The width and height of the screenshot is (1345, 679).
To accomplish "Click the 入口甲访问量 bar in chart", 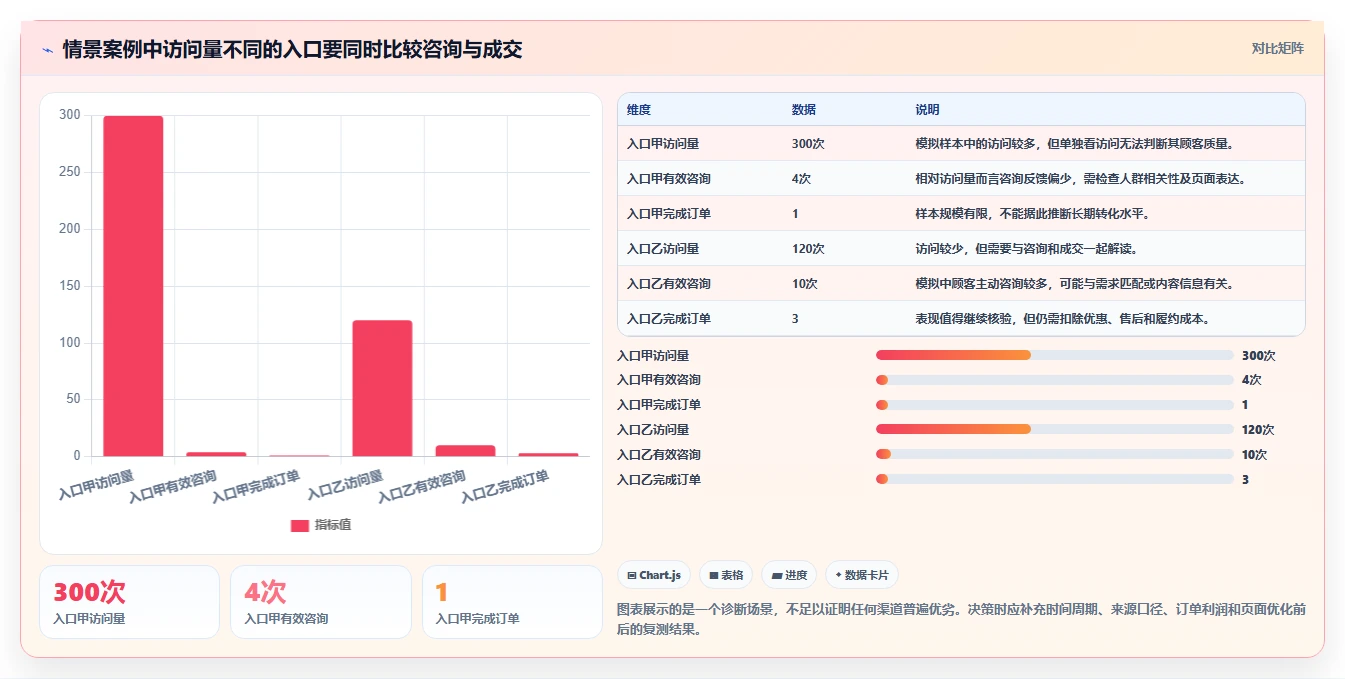I will click(133, 286).
